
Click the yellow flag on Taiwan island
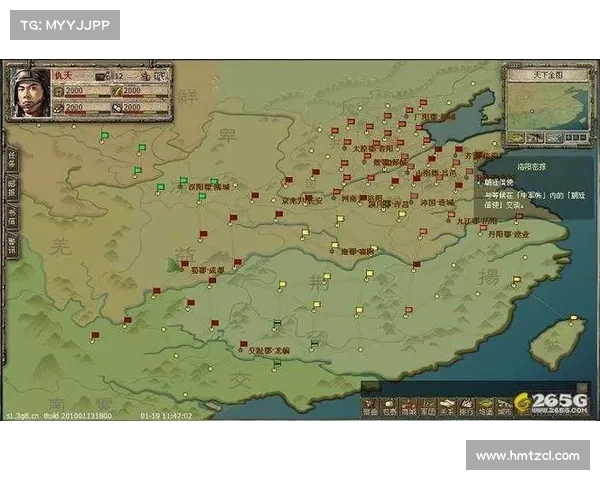pyautogui.click(x=574, y=318)
